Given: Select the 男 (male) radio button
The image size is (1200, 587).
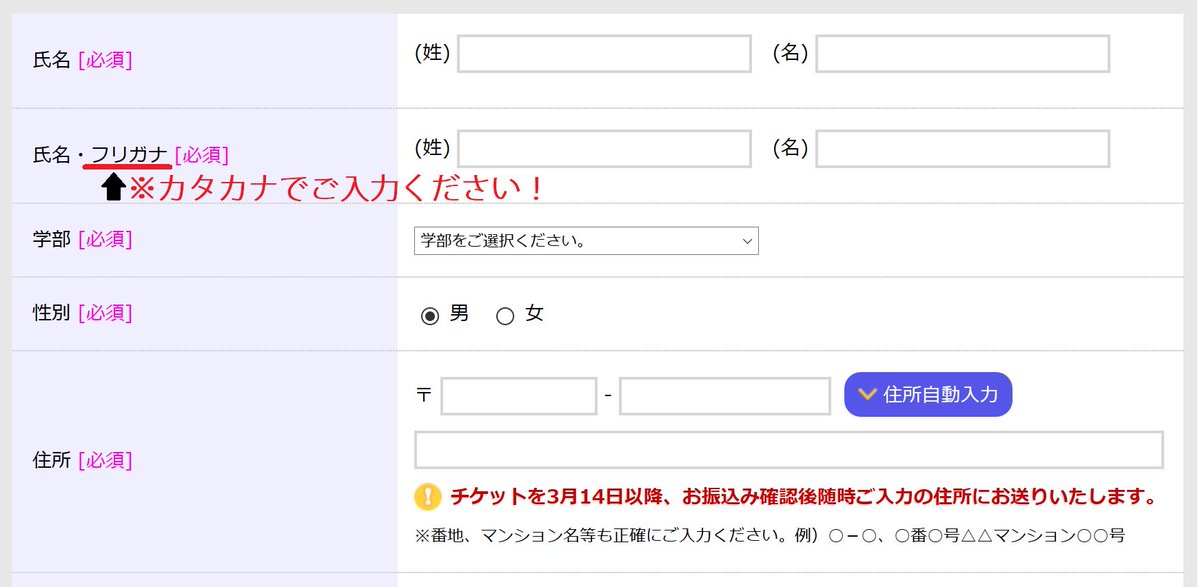Looking at the screenshot, I should click(x=431, y=313).
